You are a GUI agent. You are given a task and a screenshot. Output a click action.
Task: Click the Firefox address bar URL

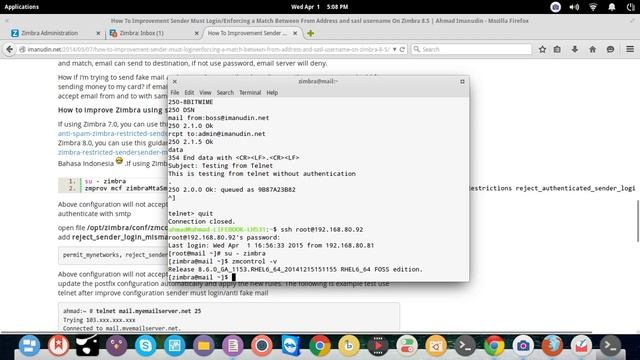tap(208, 49)
